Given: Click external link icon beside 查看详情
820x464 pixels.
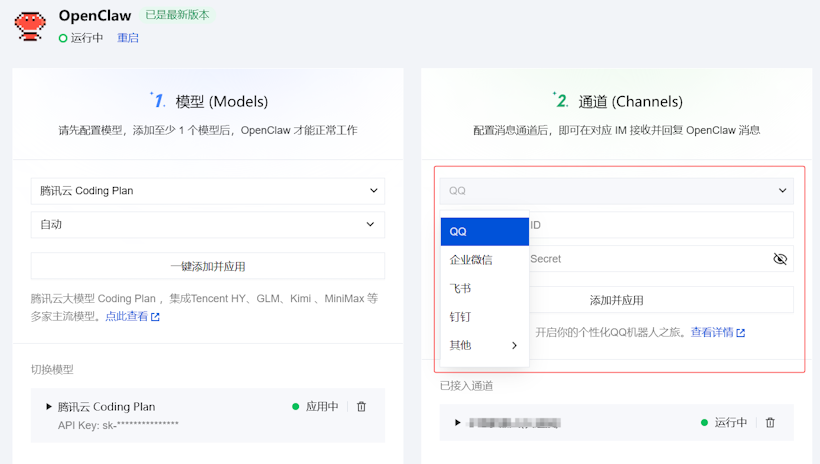Looking at the screenshot, I should coord(741,333).
